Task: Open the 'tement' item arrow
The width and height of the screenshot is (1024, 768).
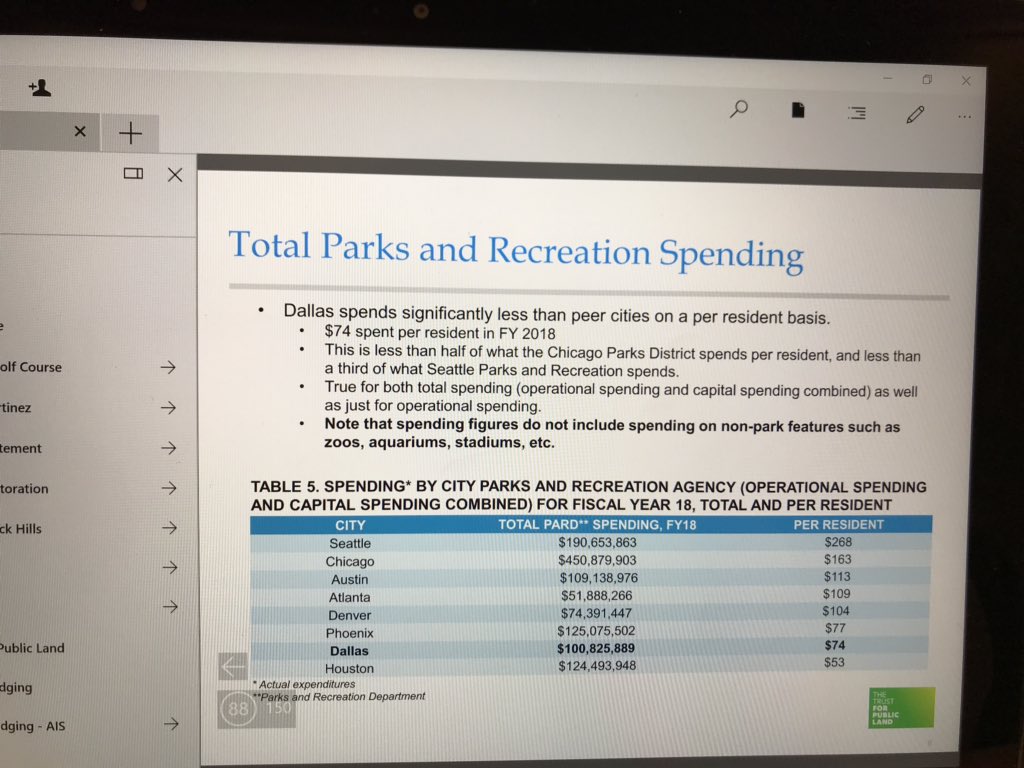Action: 168,447
